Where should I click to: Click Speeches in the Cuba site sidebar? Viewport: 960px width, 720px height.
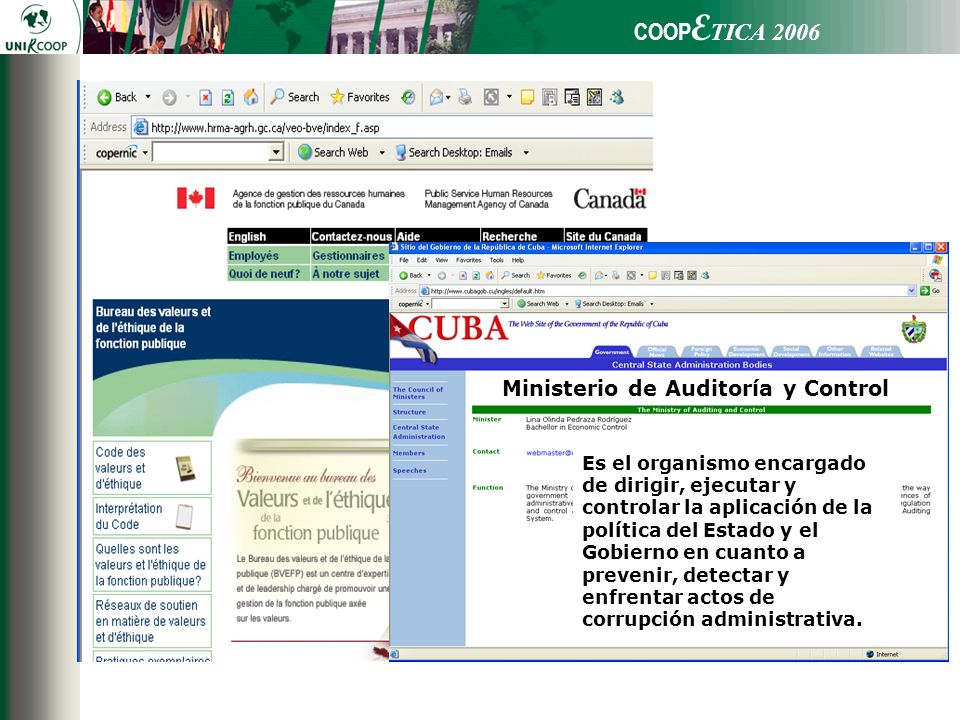point(410,470)
